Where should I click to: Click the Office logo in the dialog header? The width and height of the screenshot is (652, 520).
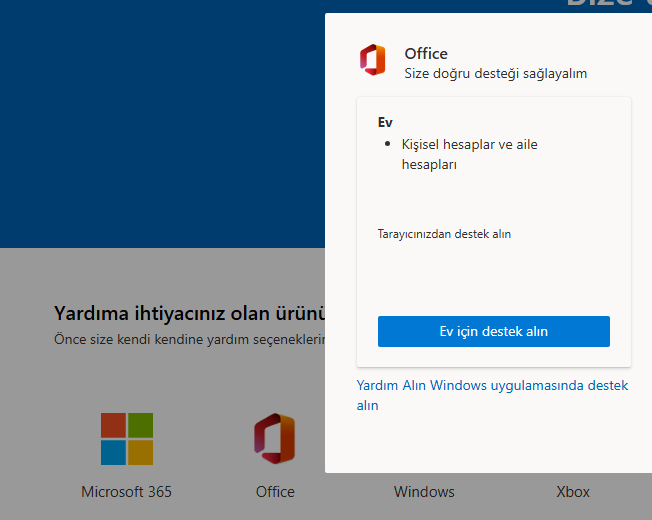coord(373,60)
